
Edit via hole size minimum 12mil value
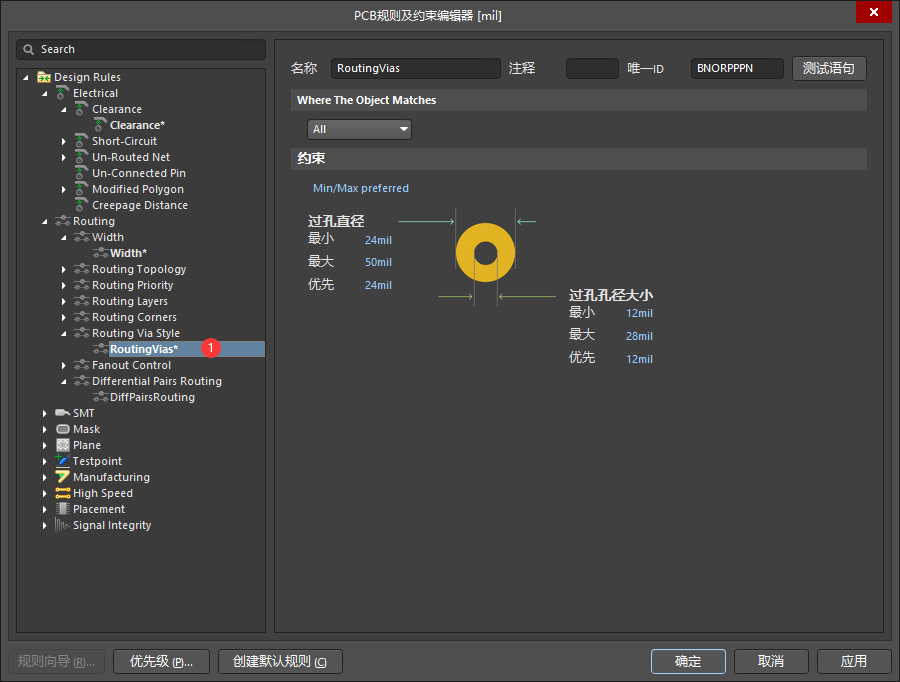(x=639, y=313)
